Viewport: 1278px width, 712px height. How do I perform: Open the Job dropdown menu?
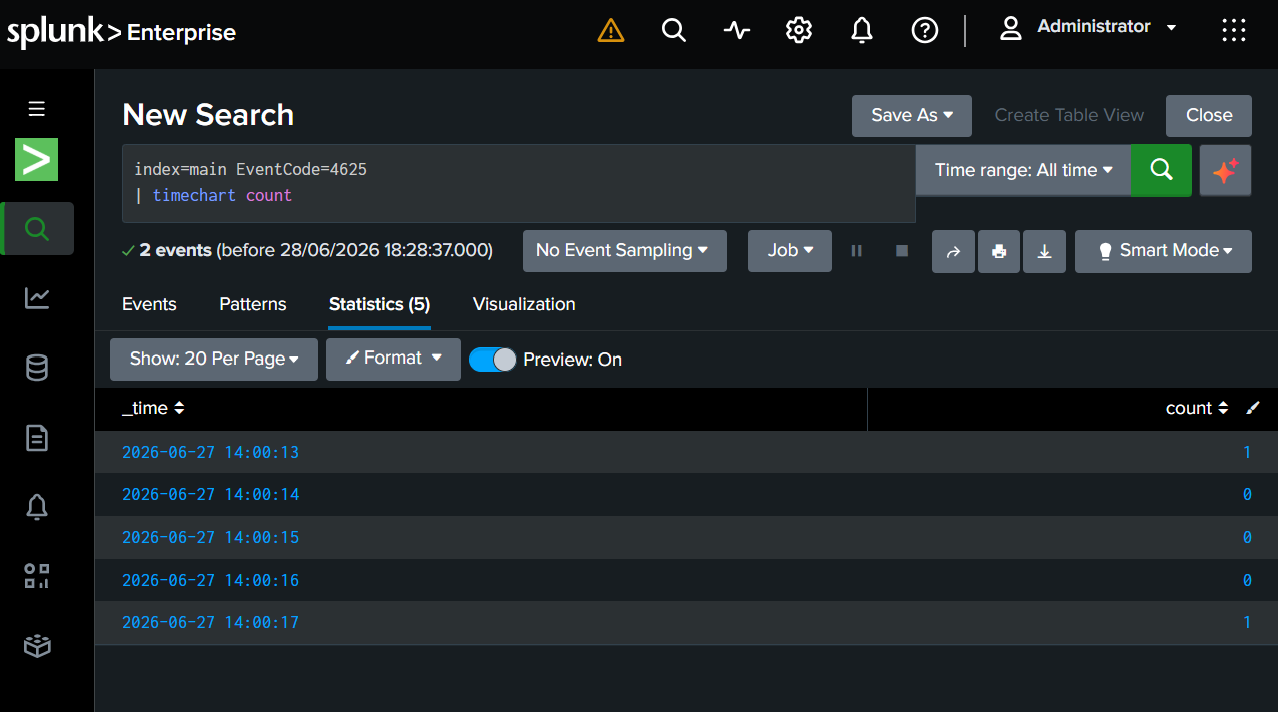[790, 251]
